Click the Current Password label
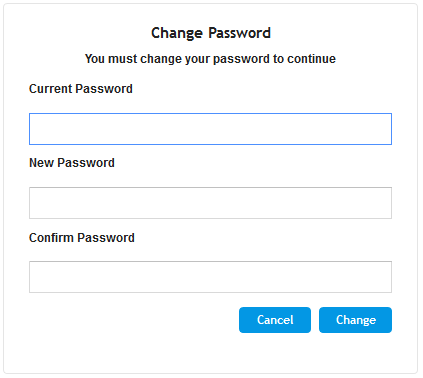This screenshot has height=378, width=423. pos(81,89)
